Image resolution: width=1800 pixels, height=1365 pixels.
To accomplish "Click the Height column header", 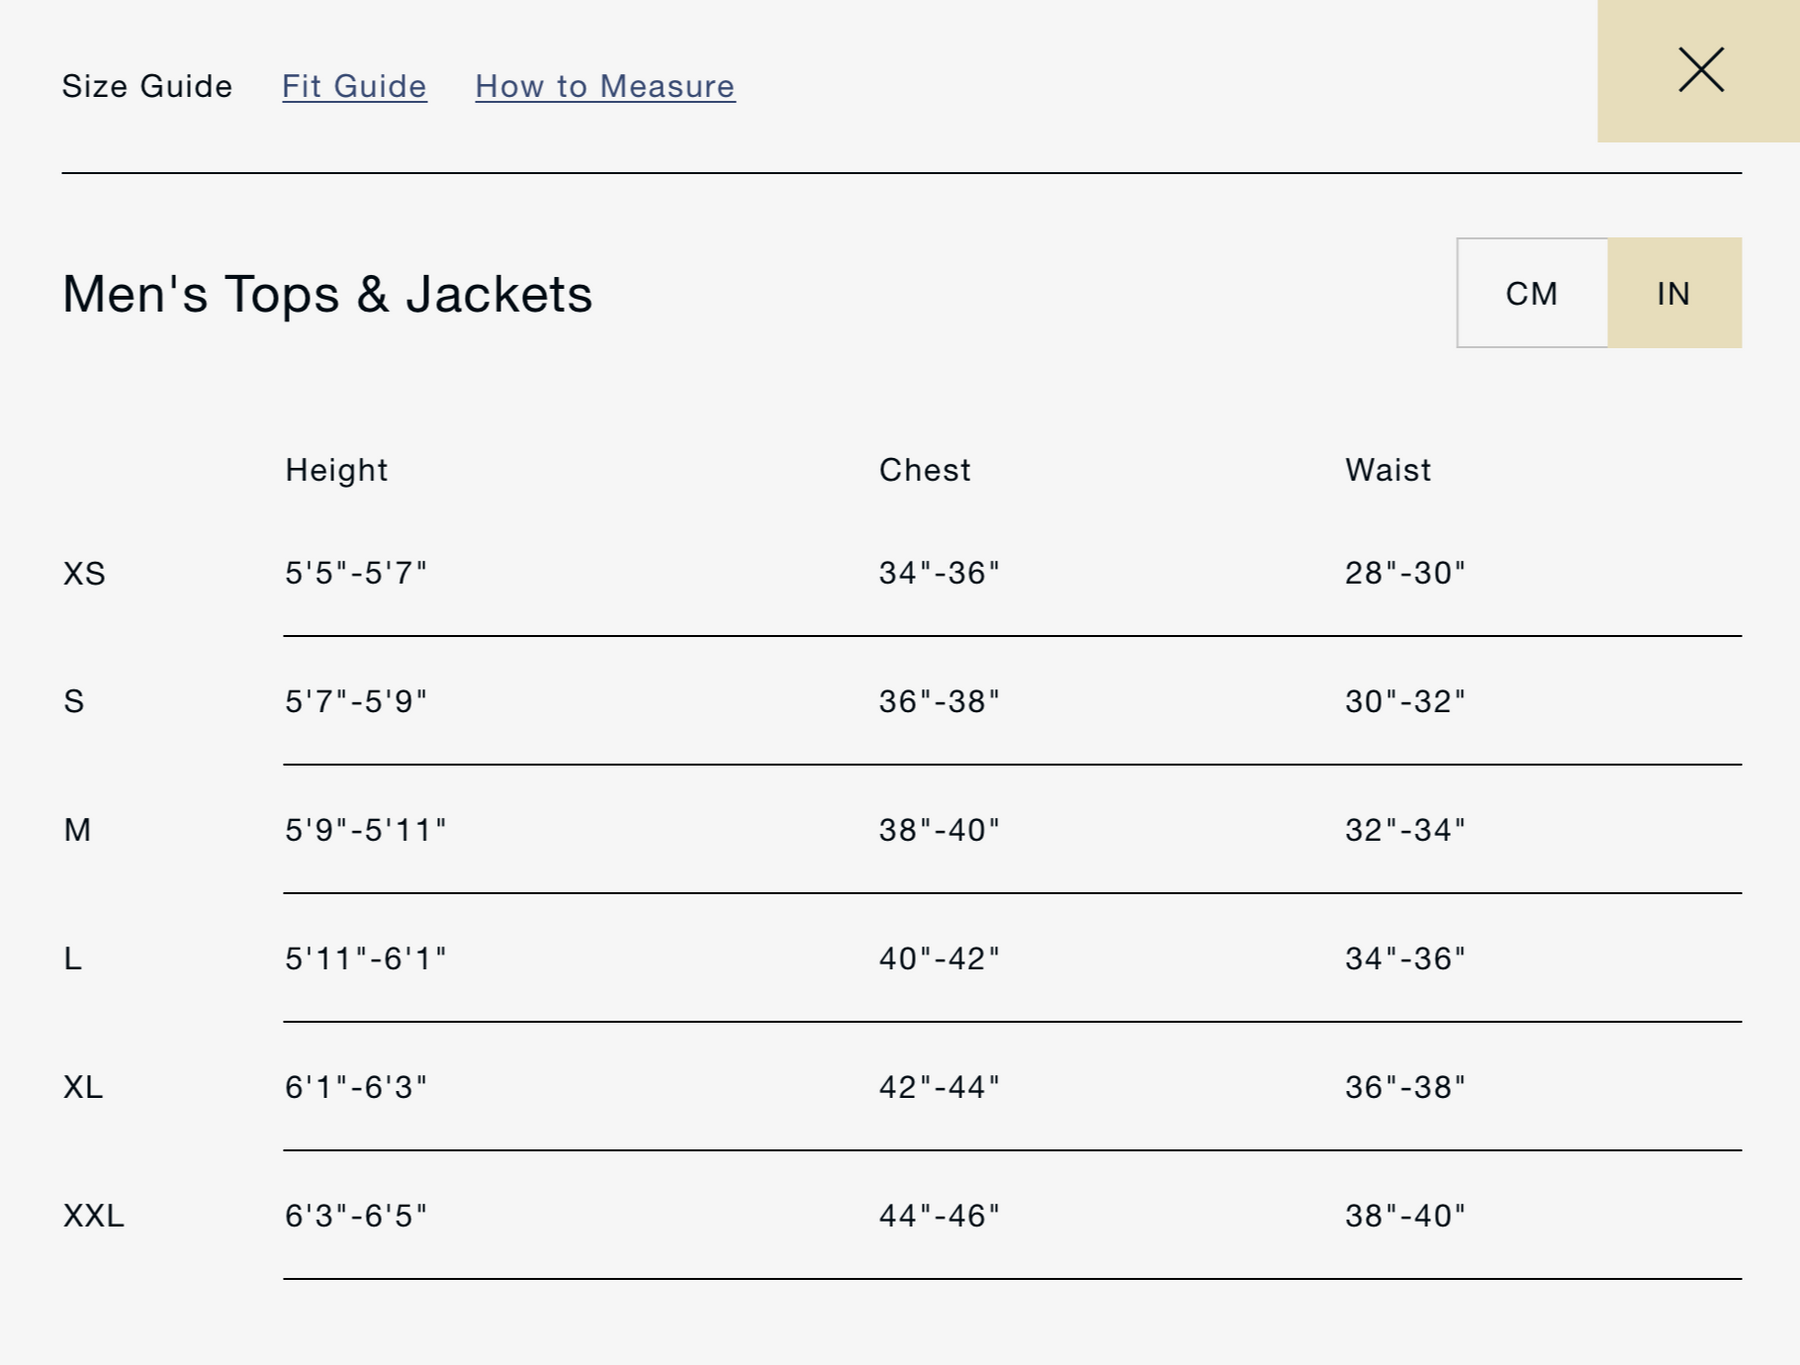I will pyautogui.click(x=336, y=470).
